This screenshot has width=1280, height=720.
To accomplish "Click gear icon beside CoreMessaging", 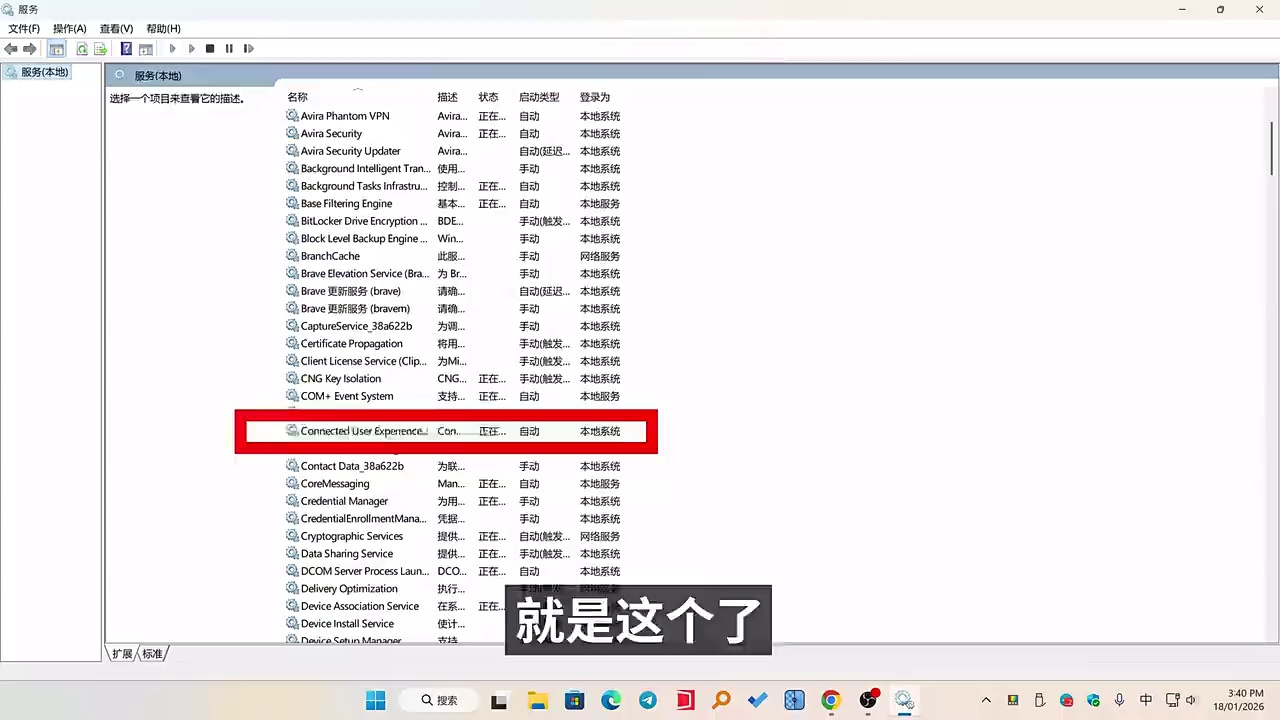I will coord(292,484).
